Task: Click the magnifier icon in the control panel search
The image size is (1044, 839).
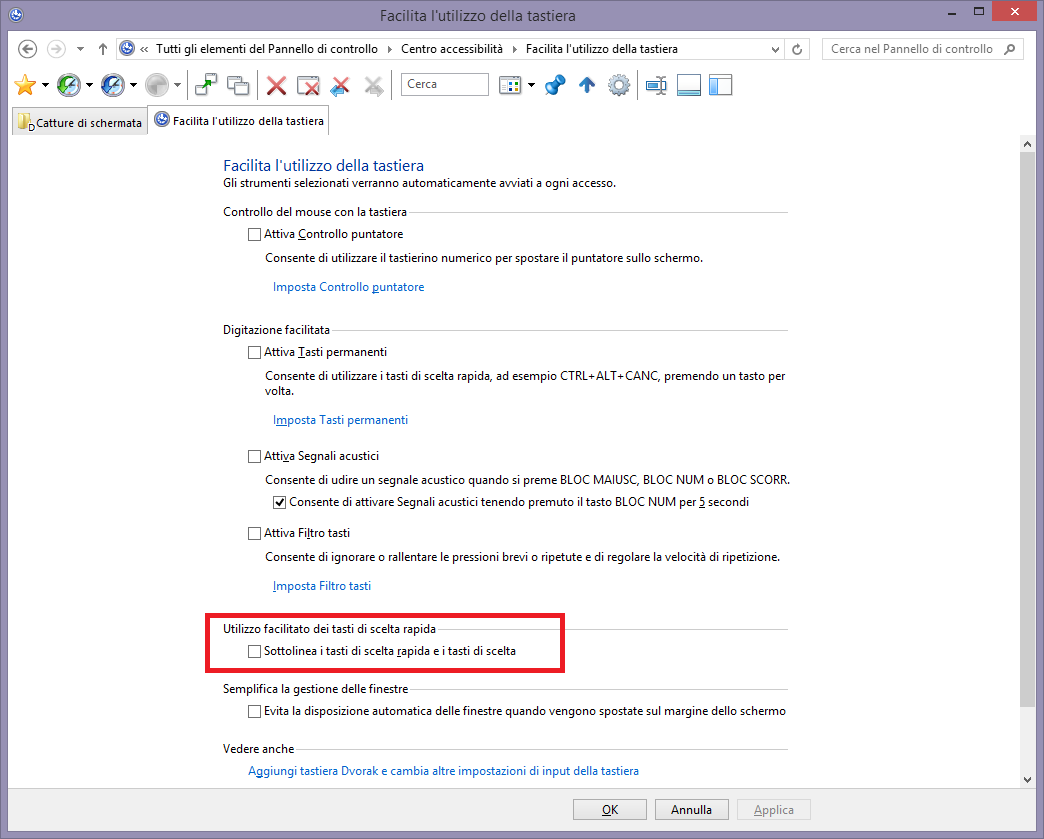Action: click(x=1010, y=49)
